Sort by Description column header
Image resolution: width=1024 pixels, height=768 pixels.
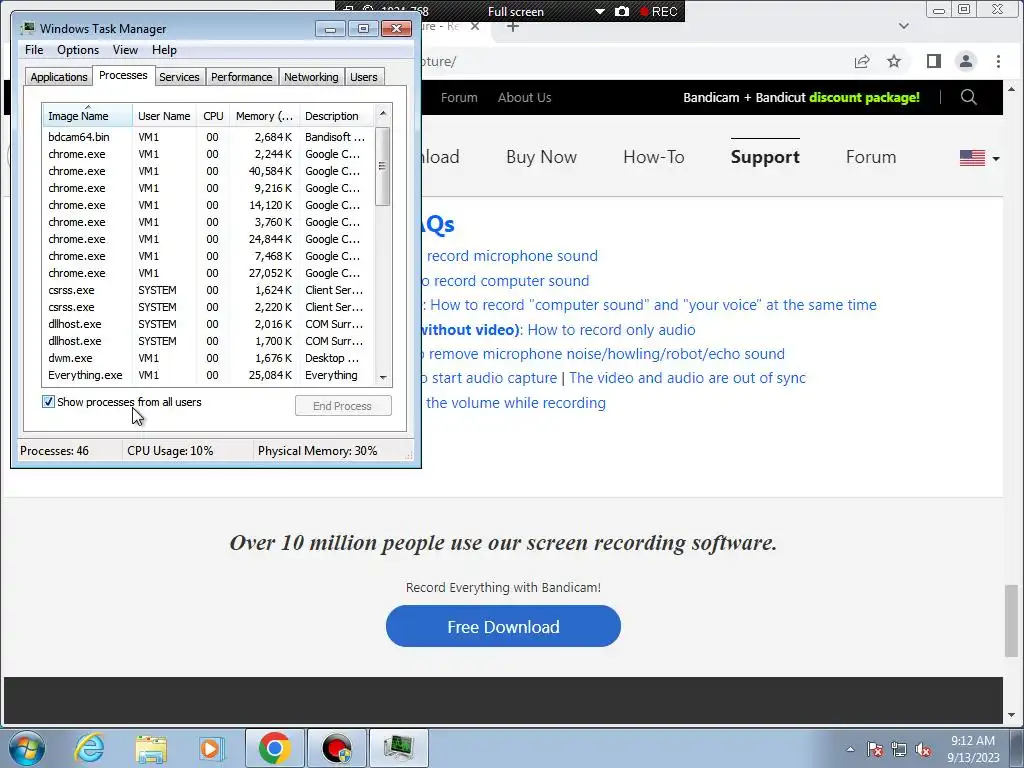336,116
